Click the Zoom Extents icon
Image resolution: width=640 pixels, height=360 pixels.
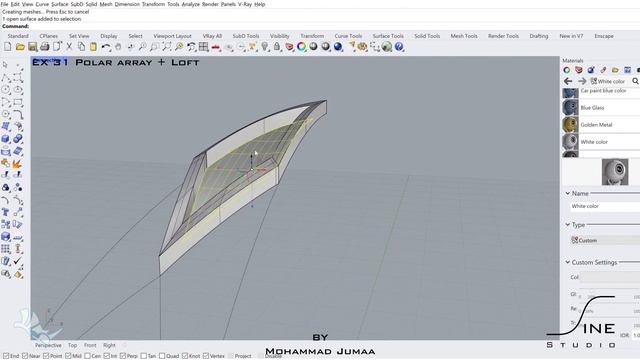click(167, 47)
